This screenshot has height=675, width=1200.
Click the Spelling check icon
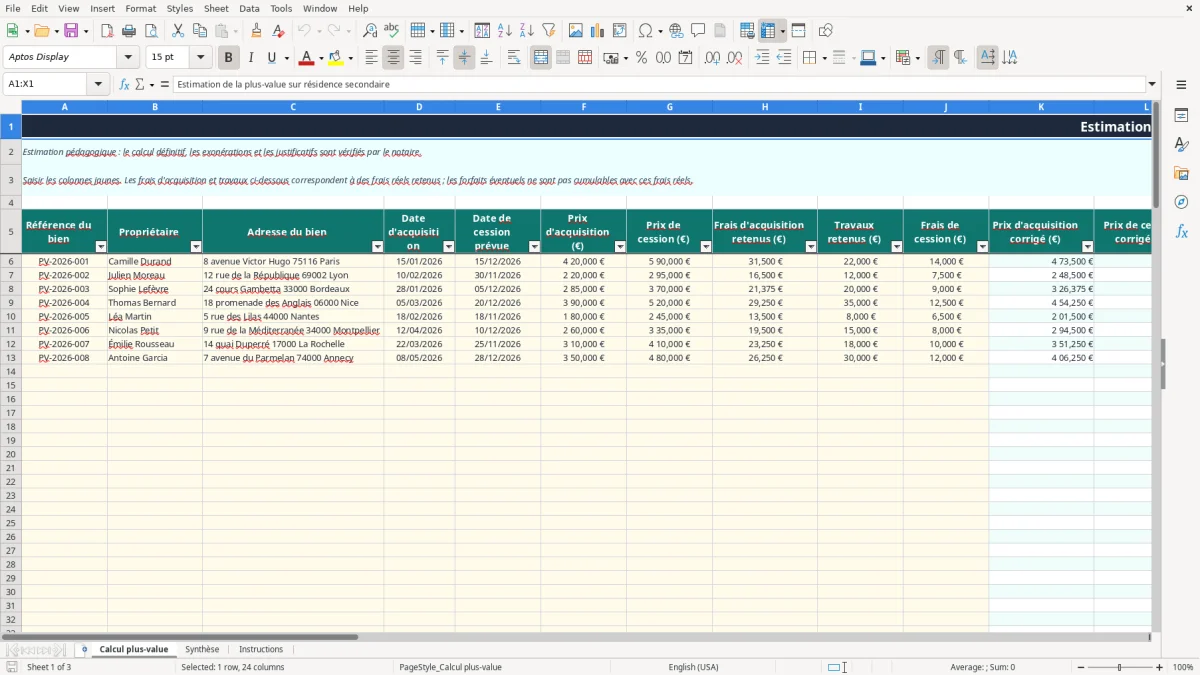click(392, 31)
